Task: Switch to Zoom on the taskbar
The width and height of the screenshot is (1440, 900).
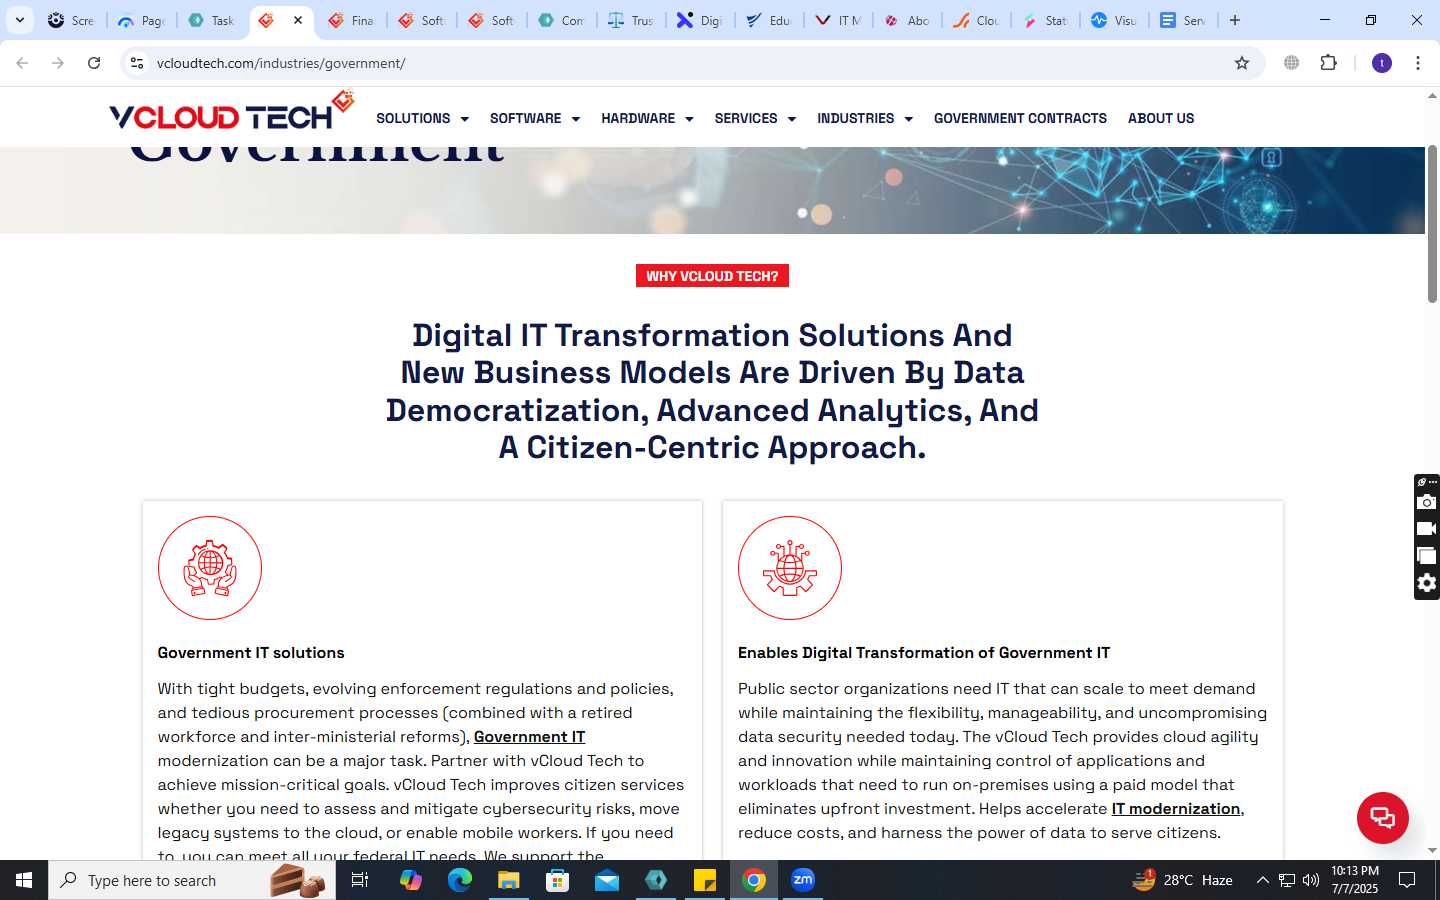Action: pyautogui.click(x=803, y=880)
